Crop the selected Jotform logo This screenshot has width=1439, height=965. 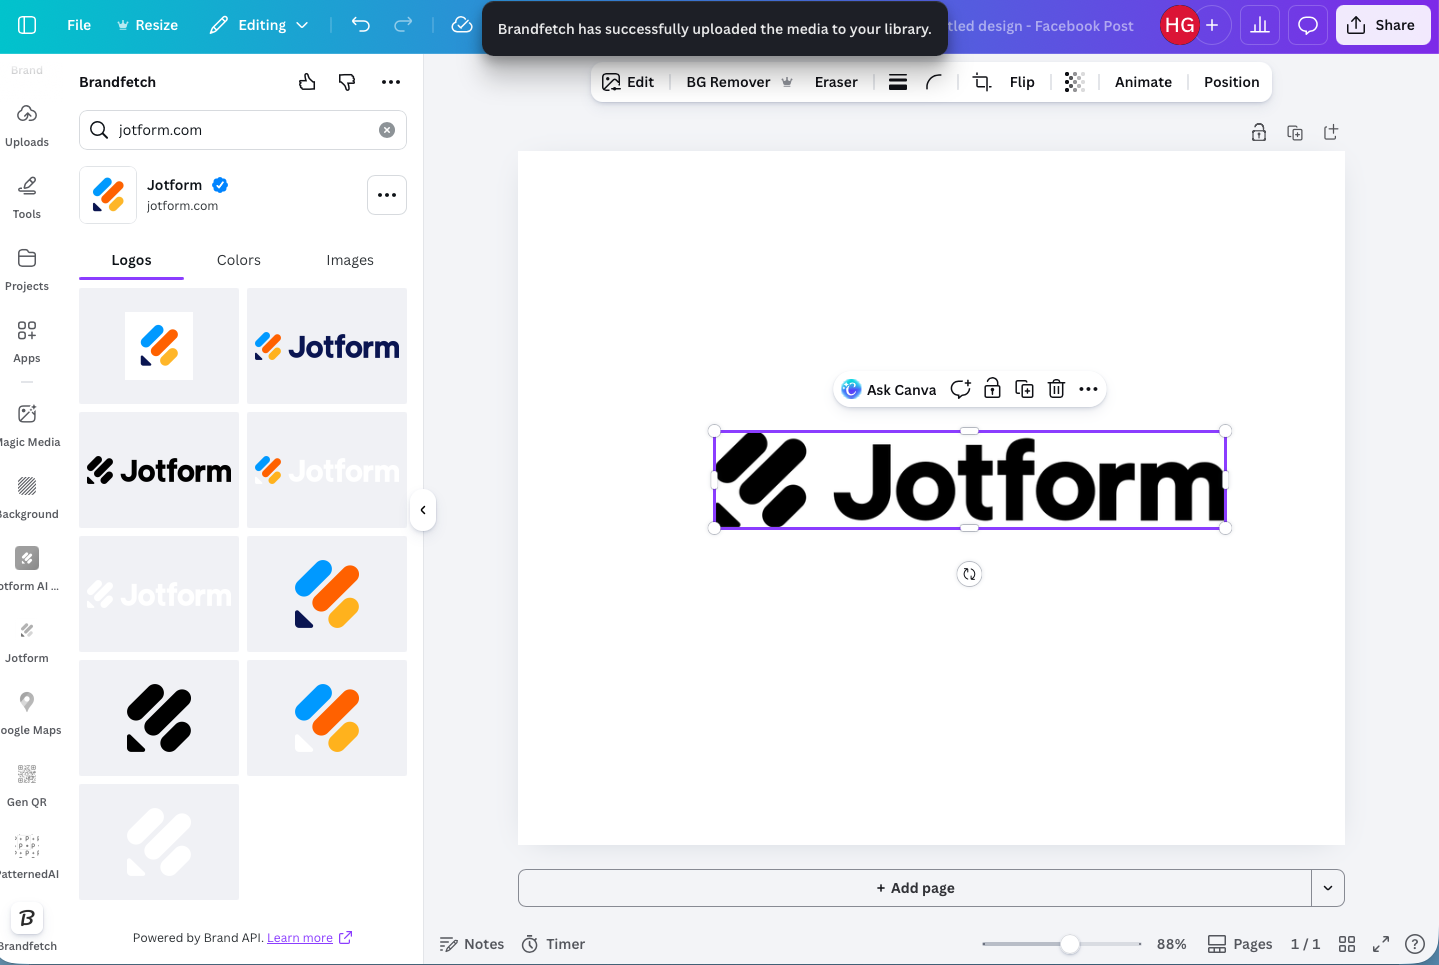[x=981, y=81]
